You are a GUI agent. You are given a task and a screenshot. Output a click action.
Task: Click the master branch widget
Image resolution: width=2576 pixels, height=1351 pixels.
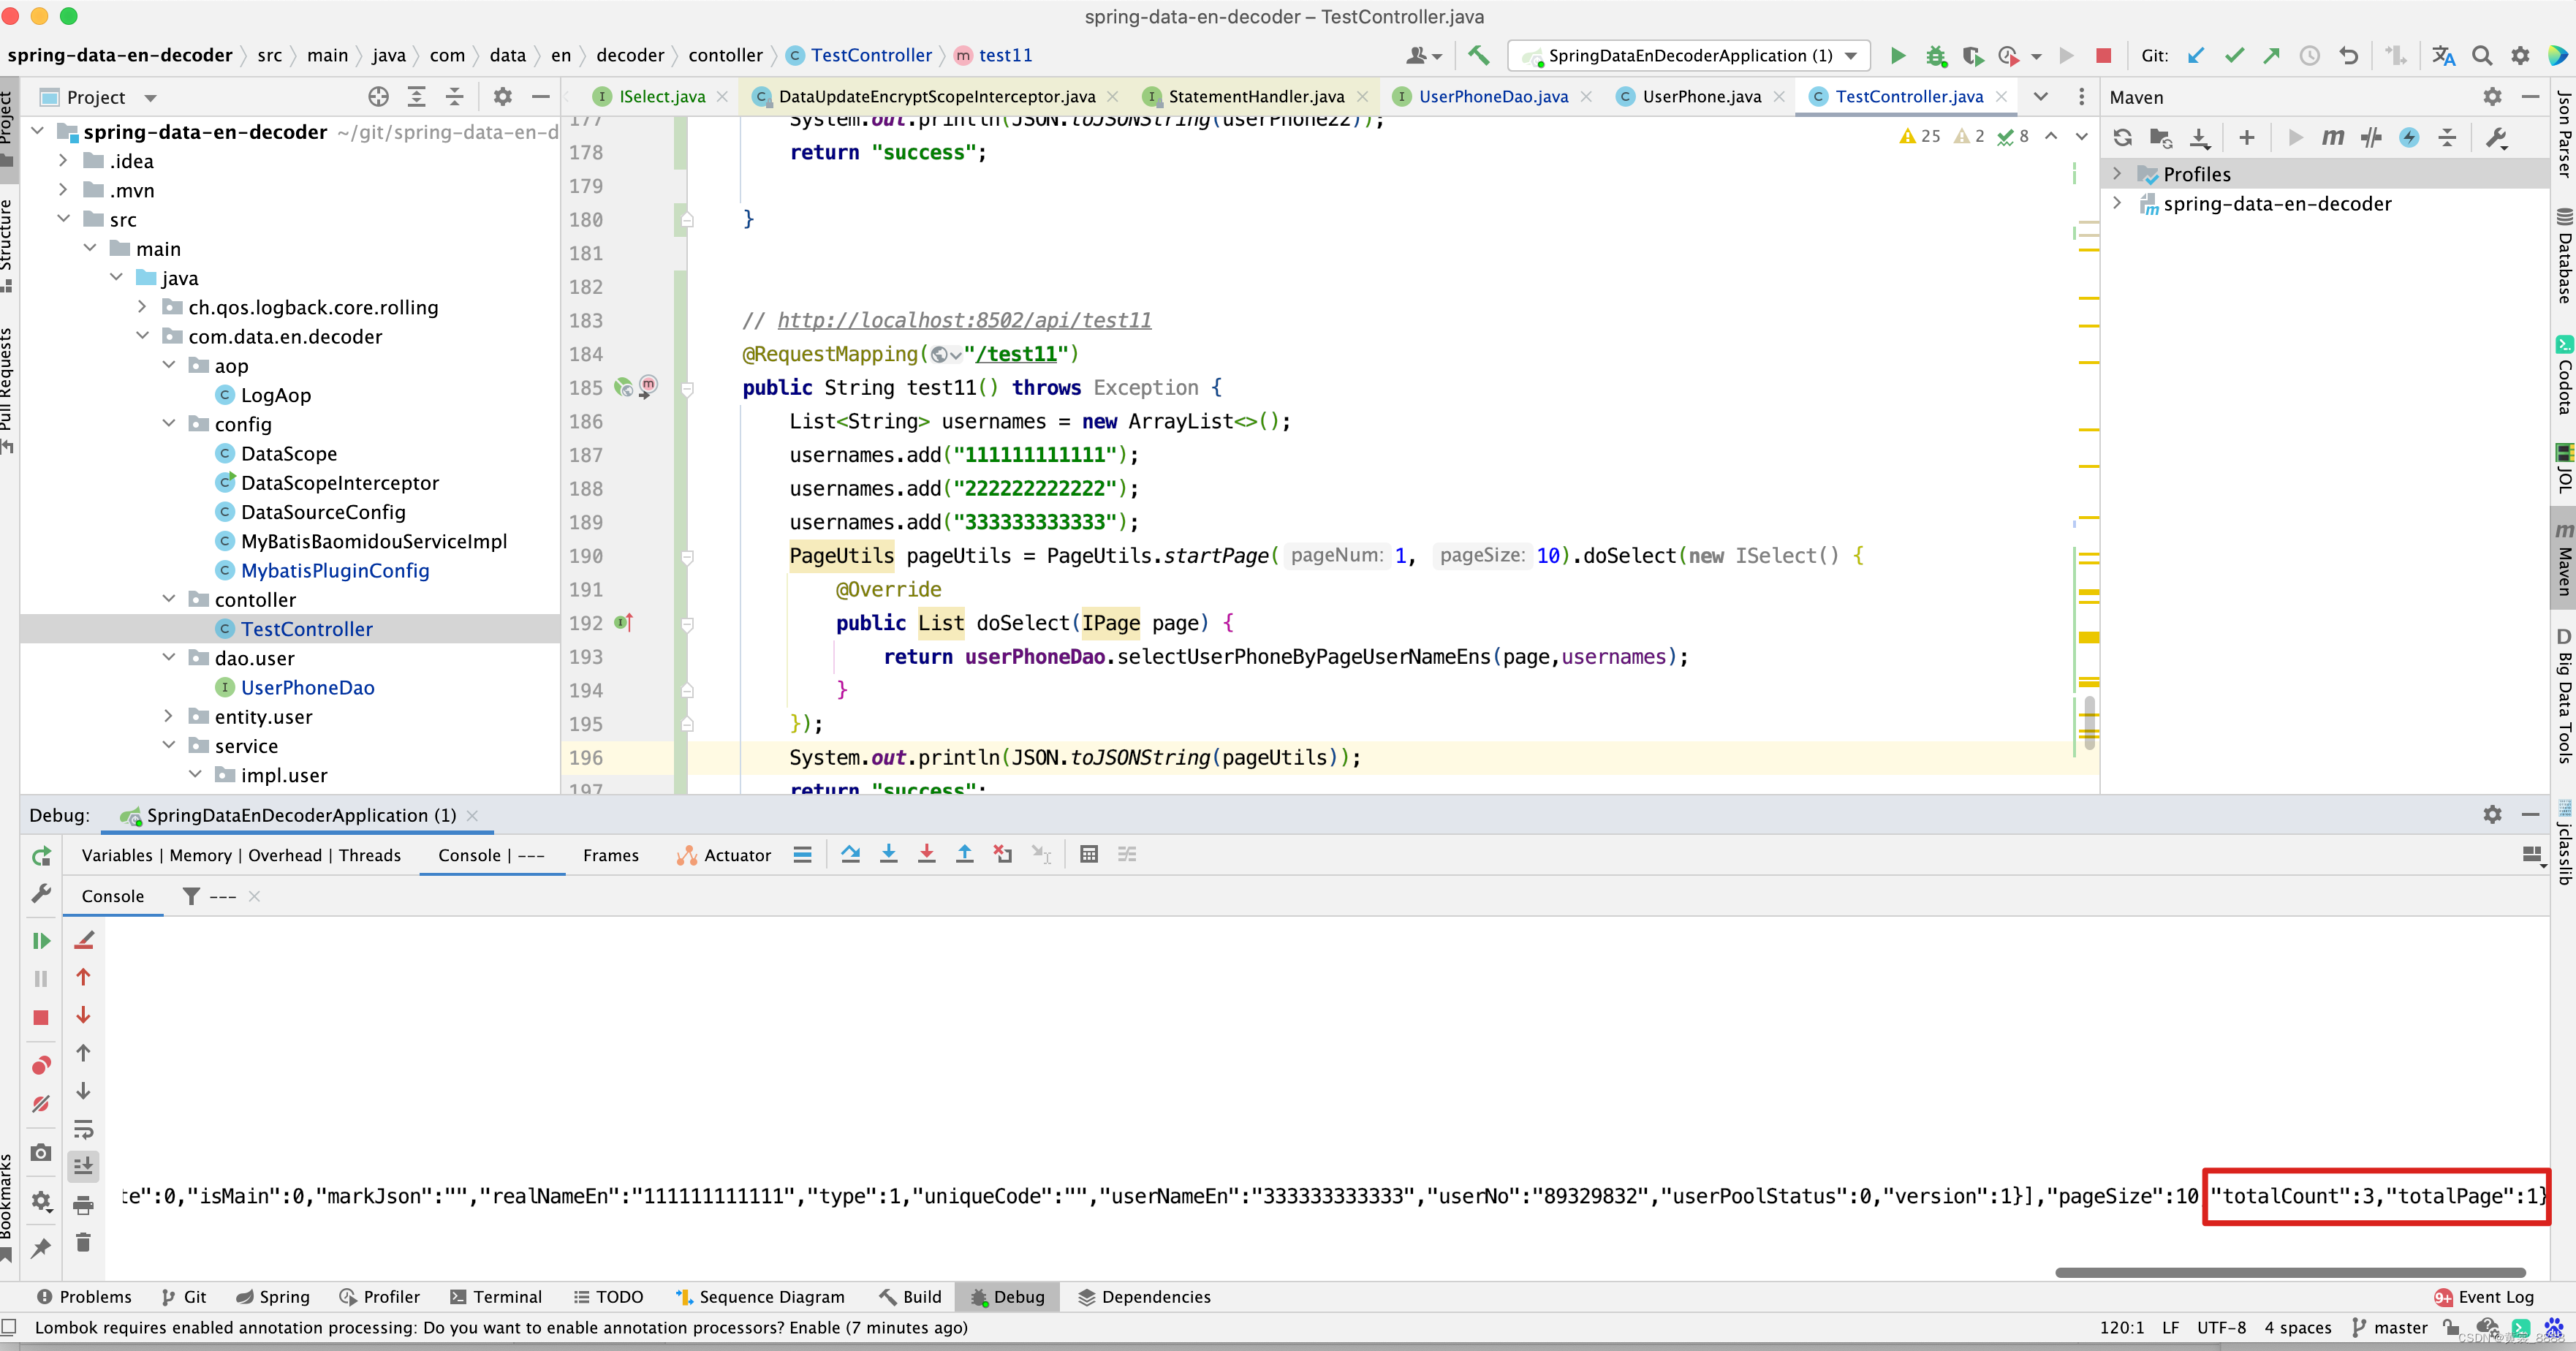[x=2390, y=1328]
